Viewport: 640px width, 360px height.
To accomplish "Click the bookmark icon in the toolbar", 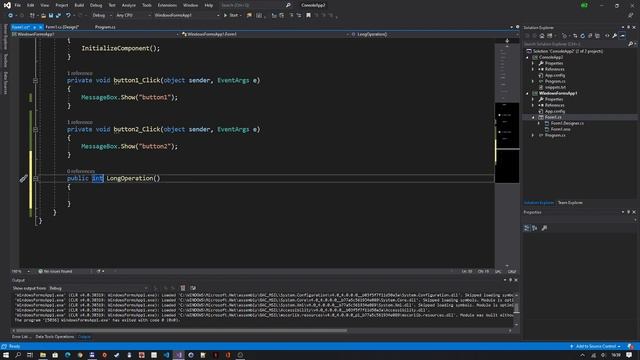I will coord(309,16).
